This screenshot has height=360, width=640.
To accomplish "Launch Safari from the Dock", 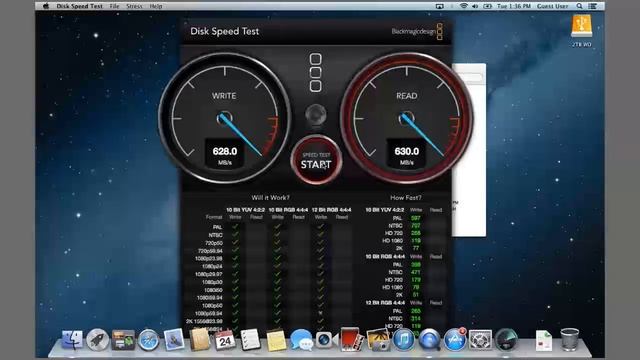I will point(149,340).
